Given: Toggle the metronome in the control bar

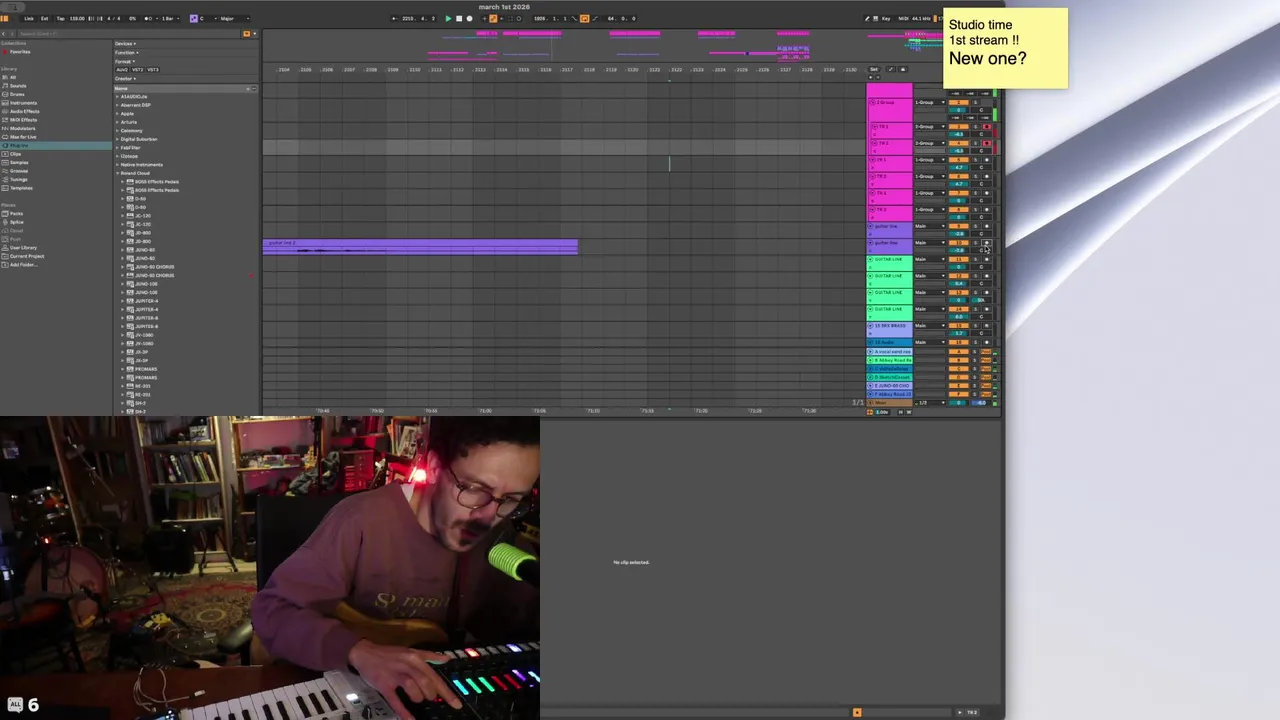Looking at the screenshot, I should click(148, 18).
